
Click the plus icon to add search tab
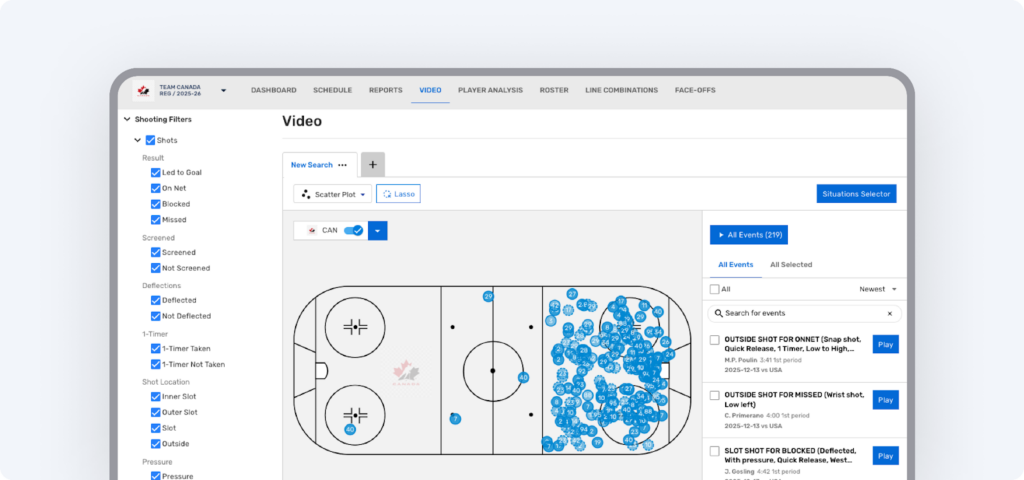pos(372,165)
